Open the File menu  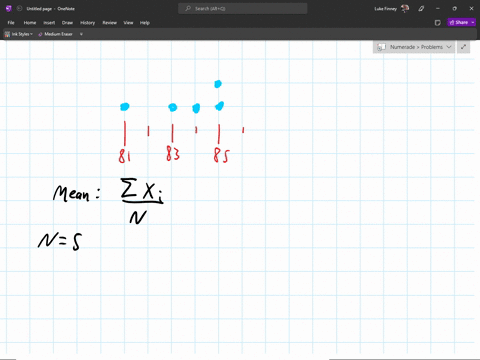pyautogui.click(x=11, y=23)
